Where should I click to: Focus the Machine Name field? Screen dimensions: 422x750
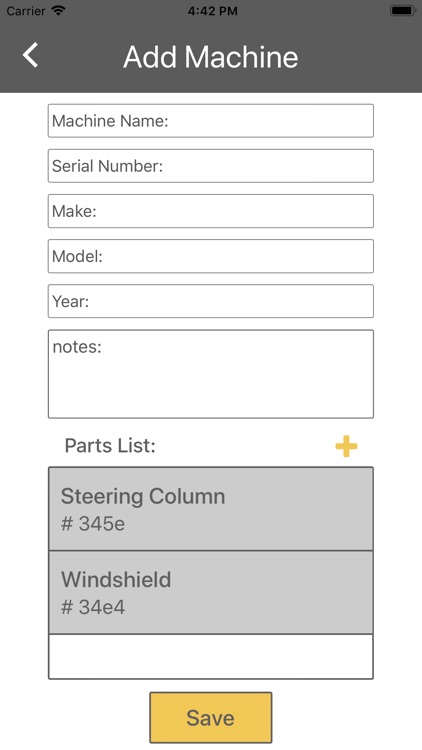click(x=211, y=121)
